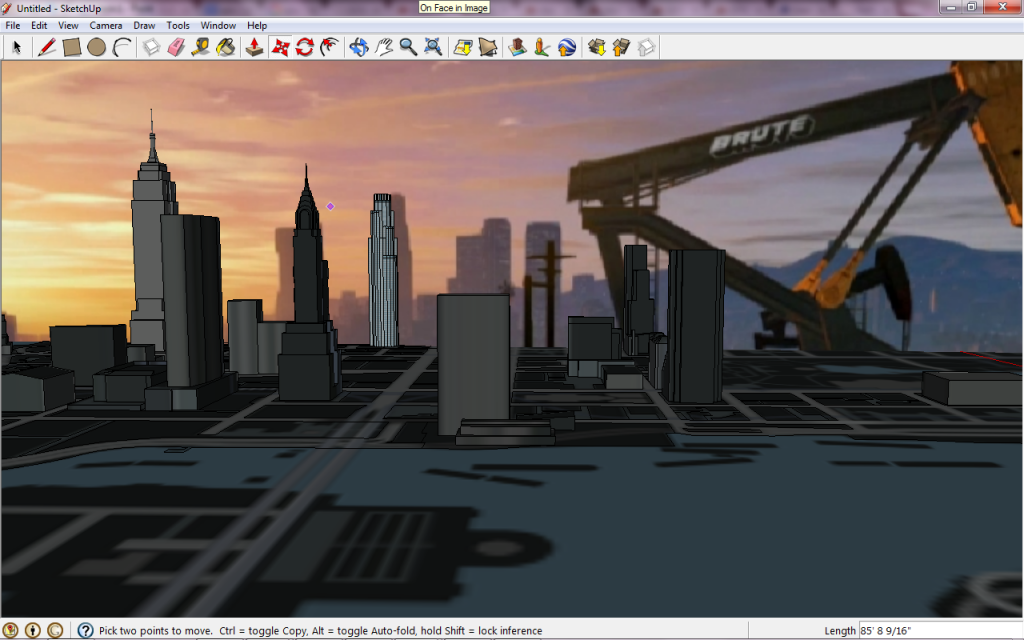Activate the Circle drawing tool
This screenshot has width=1024, height=640.
(96, 47)
